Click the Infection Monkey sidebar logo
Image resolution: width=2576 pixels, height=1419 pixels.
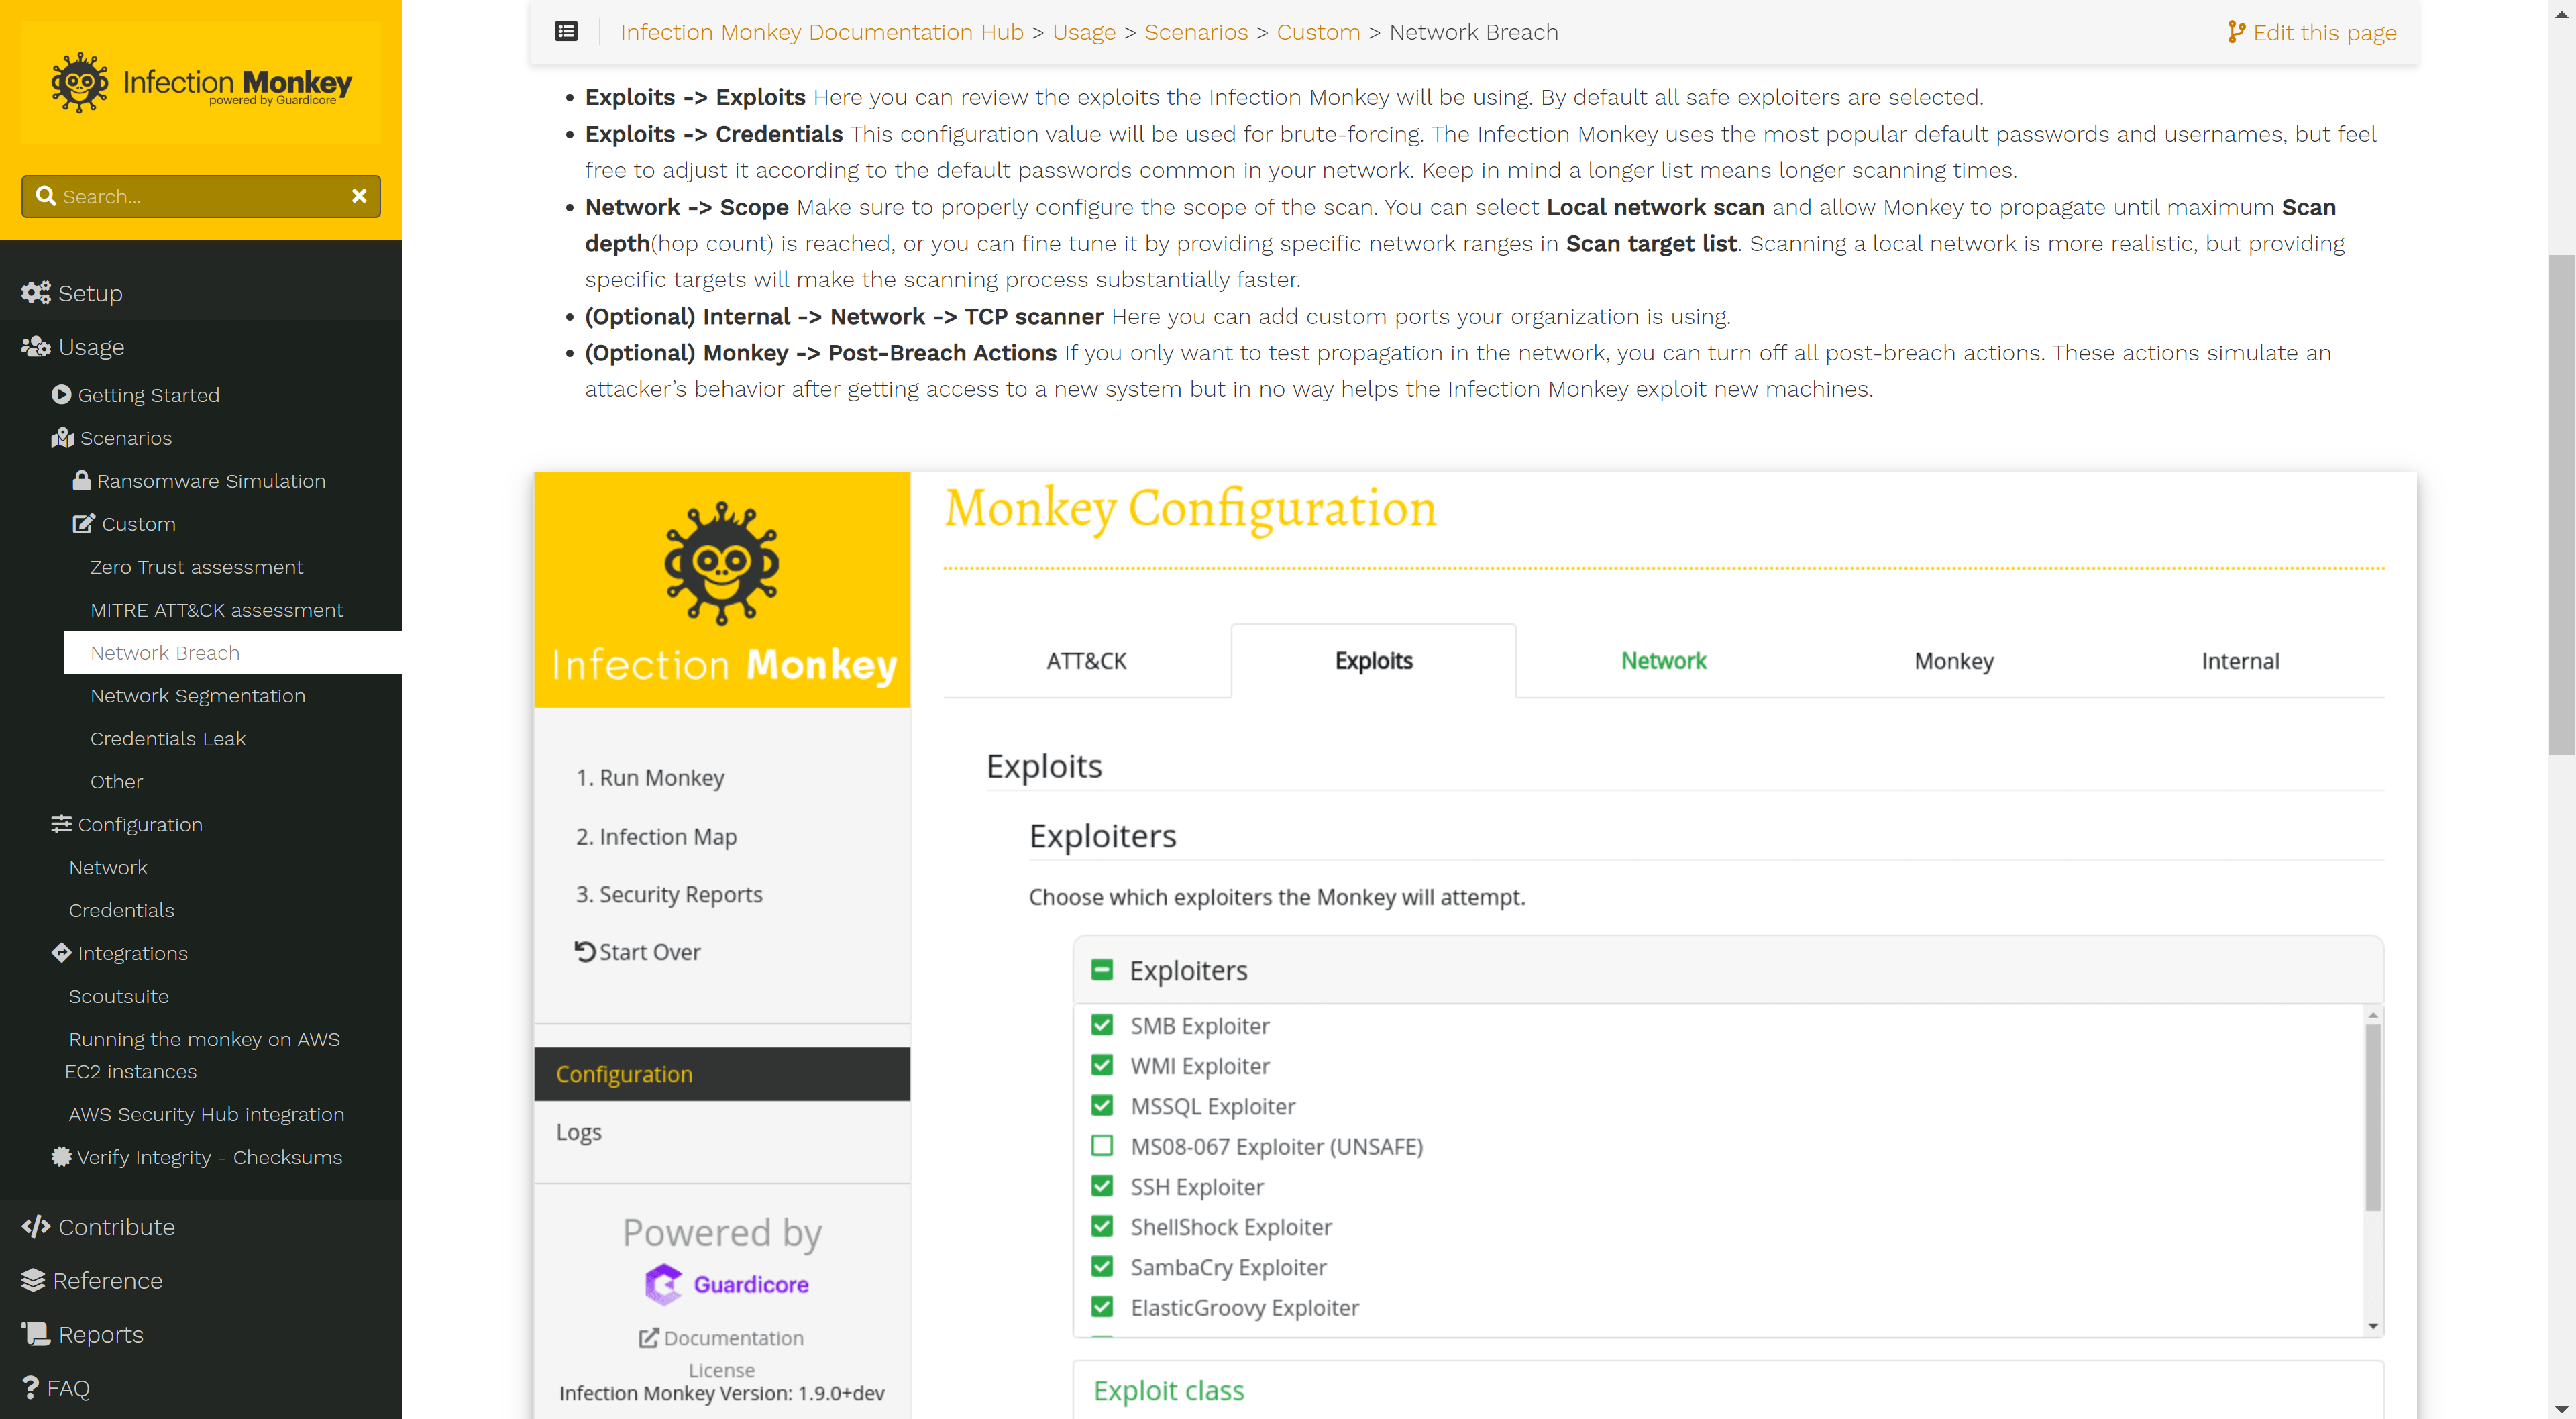201,83
